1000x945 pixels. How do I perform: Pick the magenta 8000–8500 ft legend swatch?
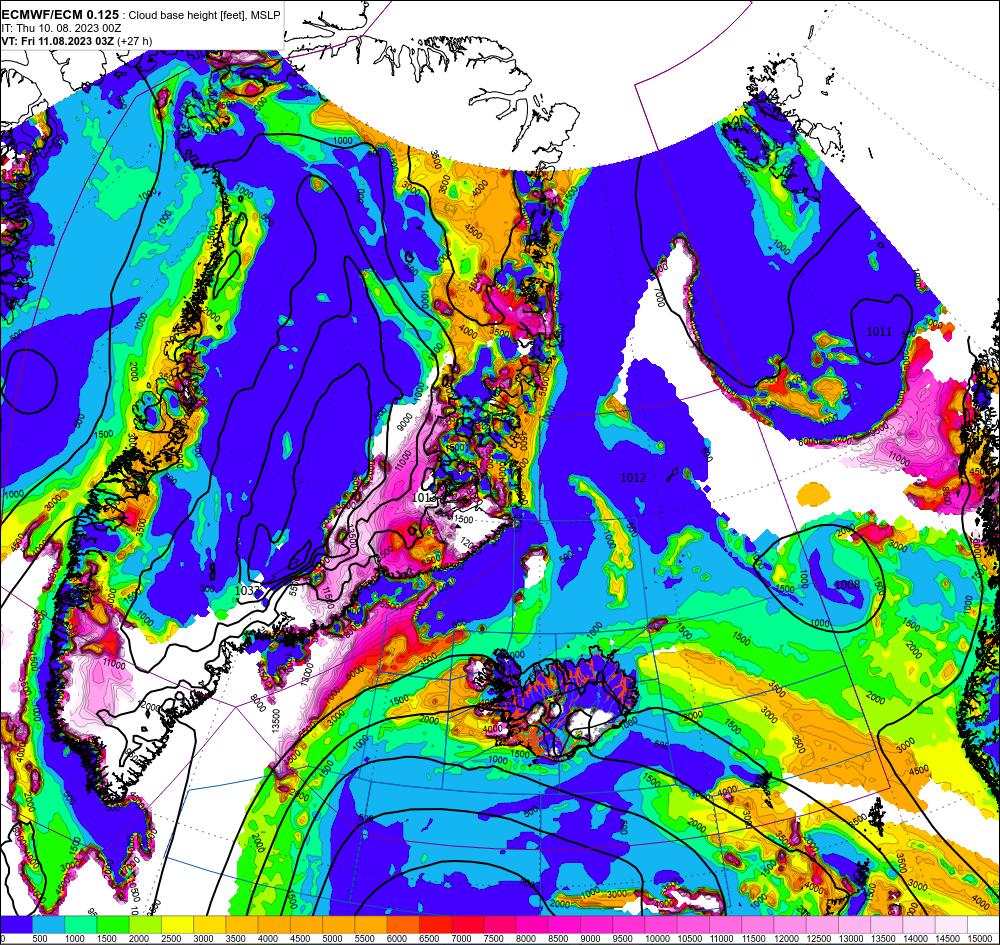tap(532, 925)
